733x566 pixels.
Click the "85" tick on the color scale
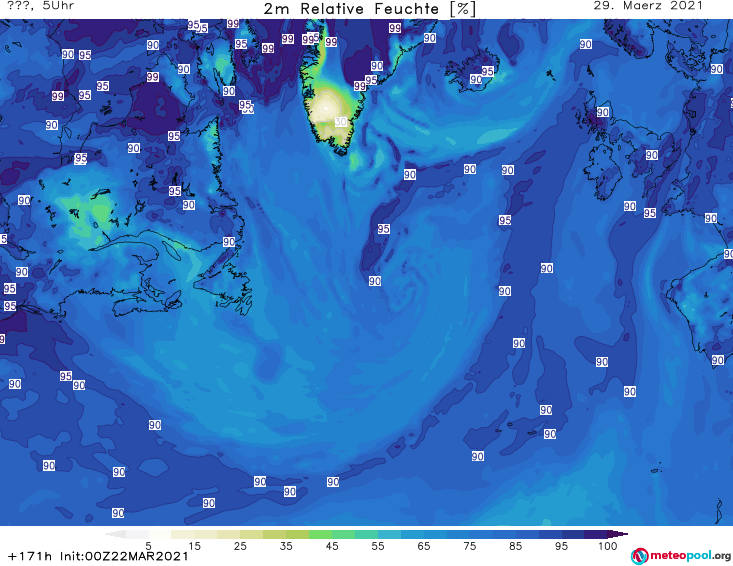coord(515,546)
